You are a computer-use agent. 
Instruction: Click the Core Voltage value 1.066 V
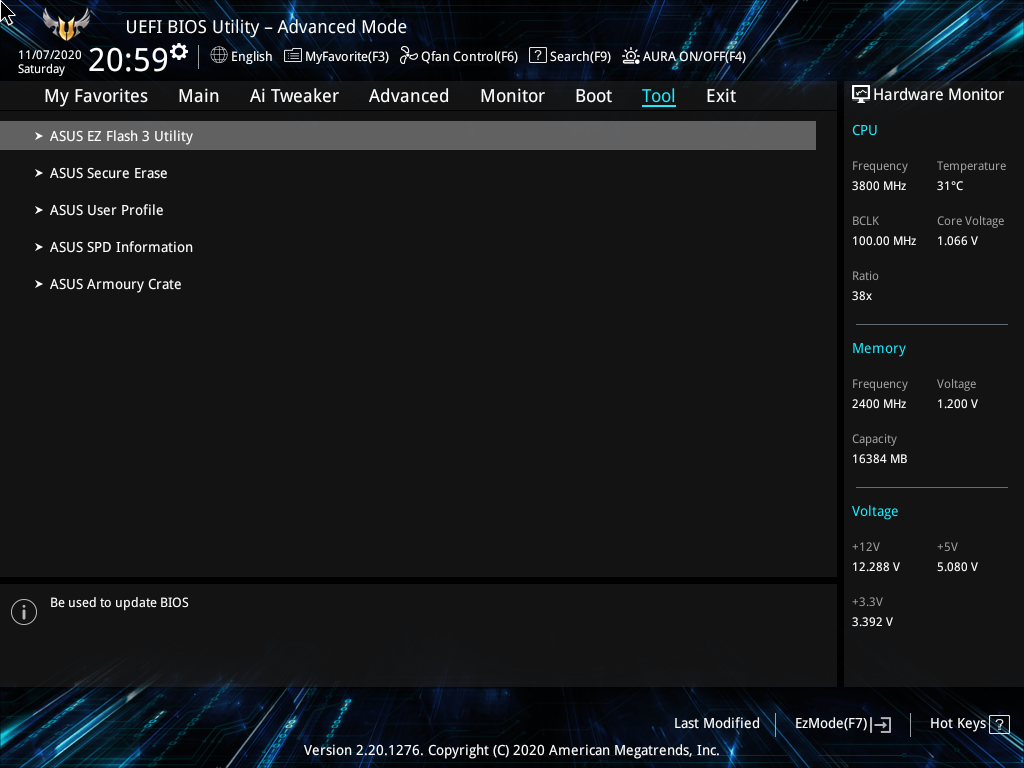(x=957, y=241)
